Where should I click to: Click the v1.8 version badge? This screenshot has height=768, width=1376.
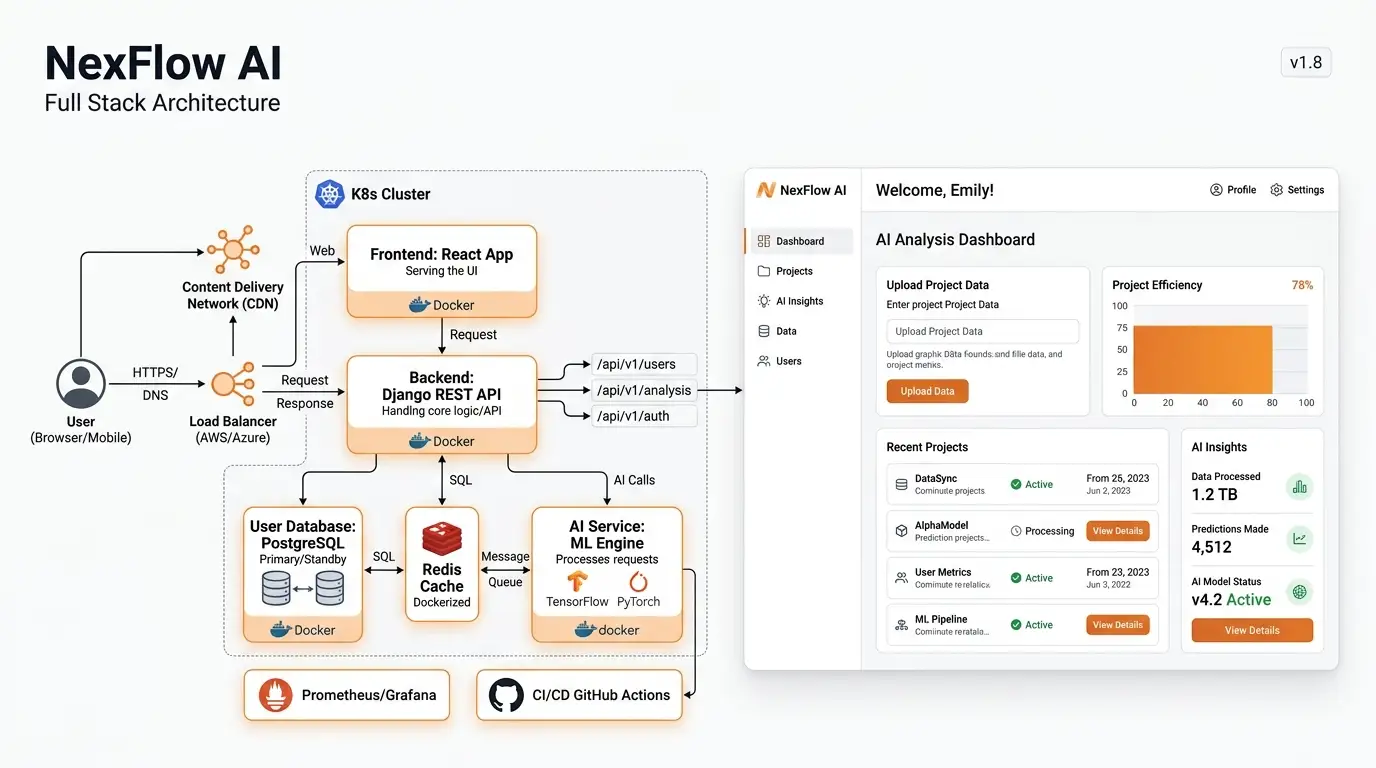click(1306, 63)
